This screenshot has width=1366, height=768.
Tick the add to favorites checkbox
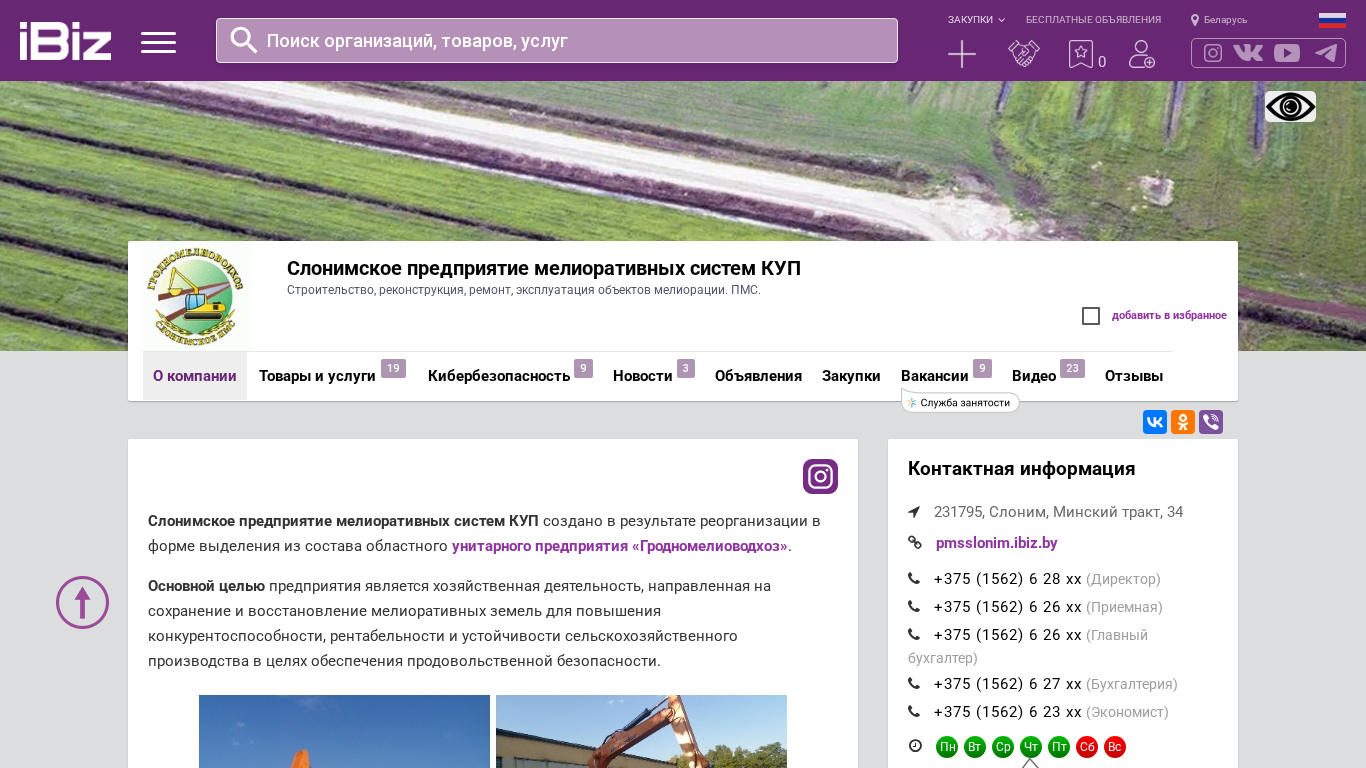tap(1091, 316)
